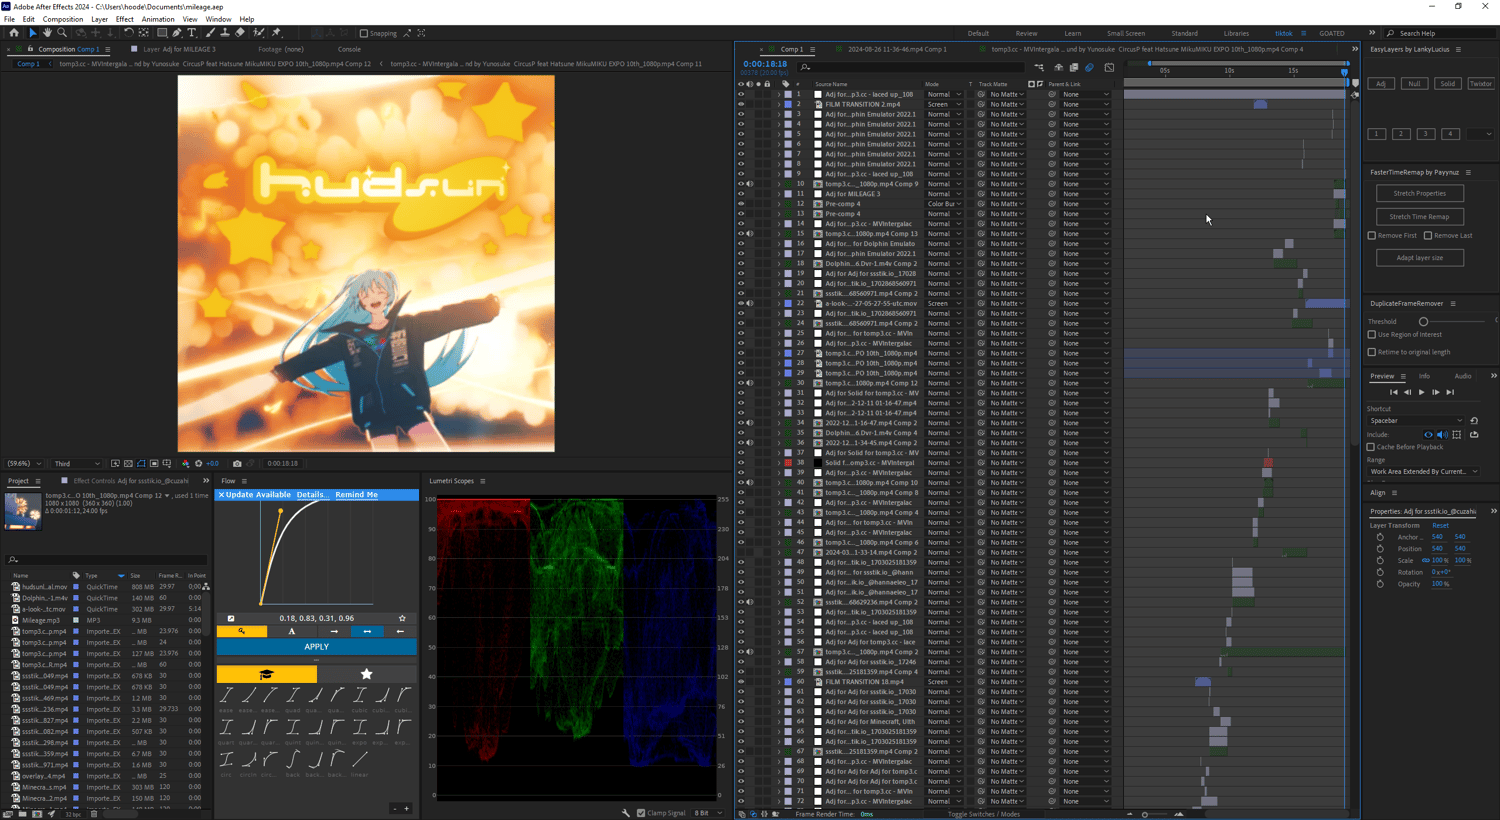
Task: Select the Pen tool
Action: 177,33
